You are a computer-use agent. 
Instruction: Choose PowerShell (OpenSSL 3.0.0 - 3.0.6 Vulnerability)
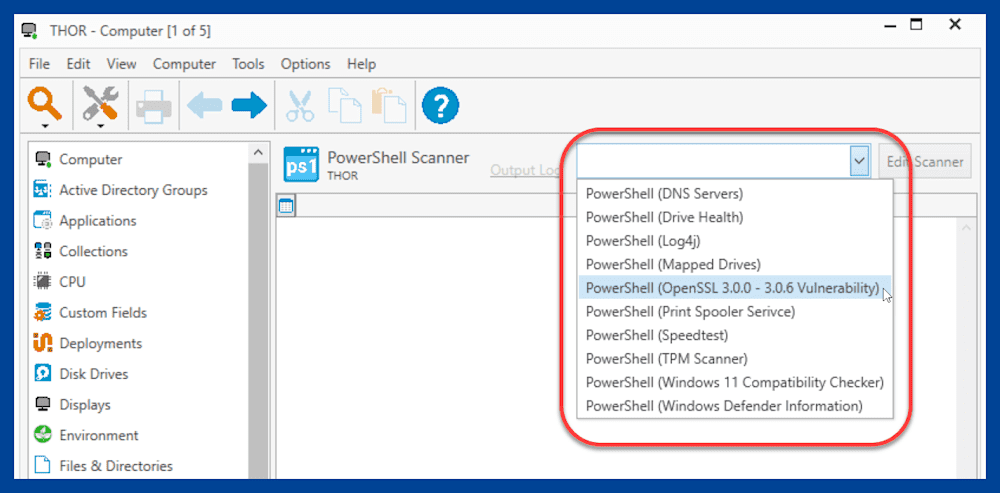(735, 288)
